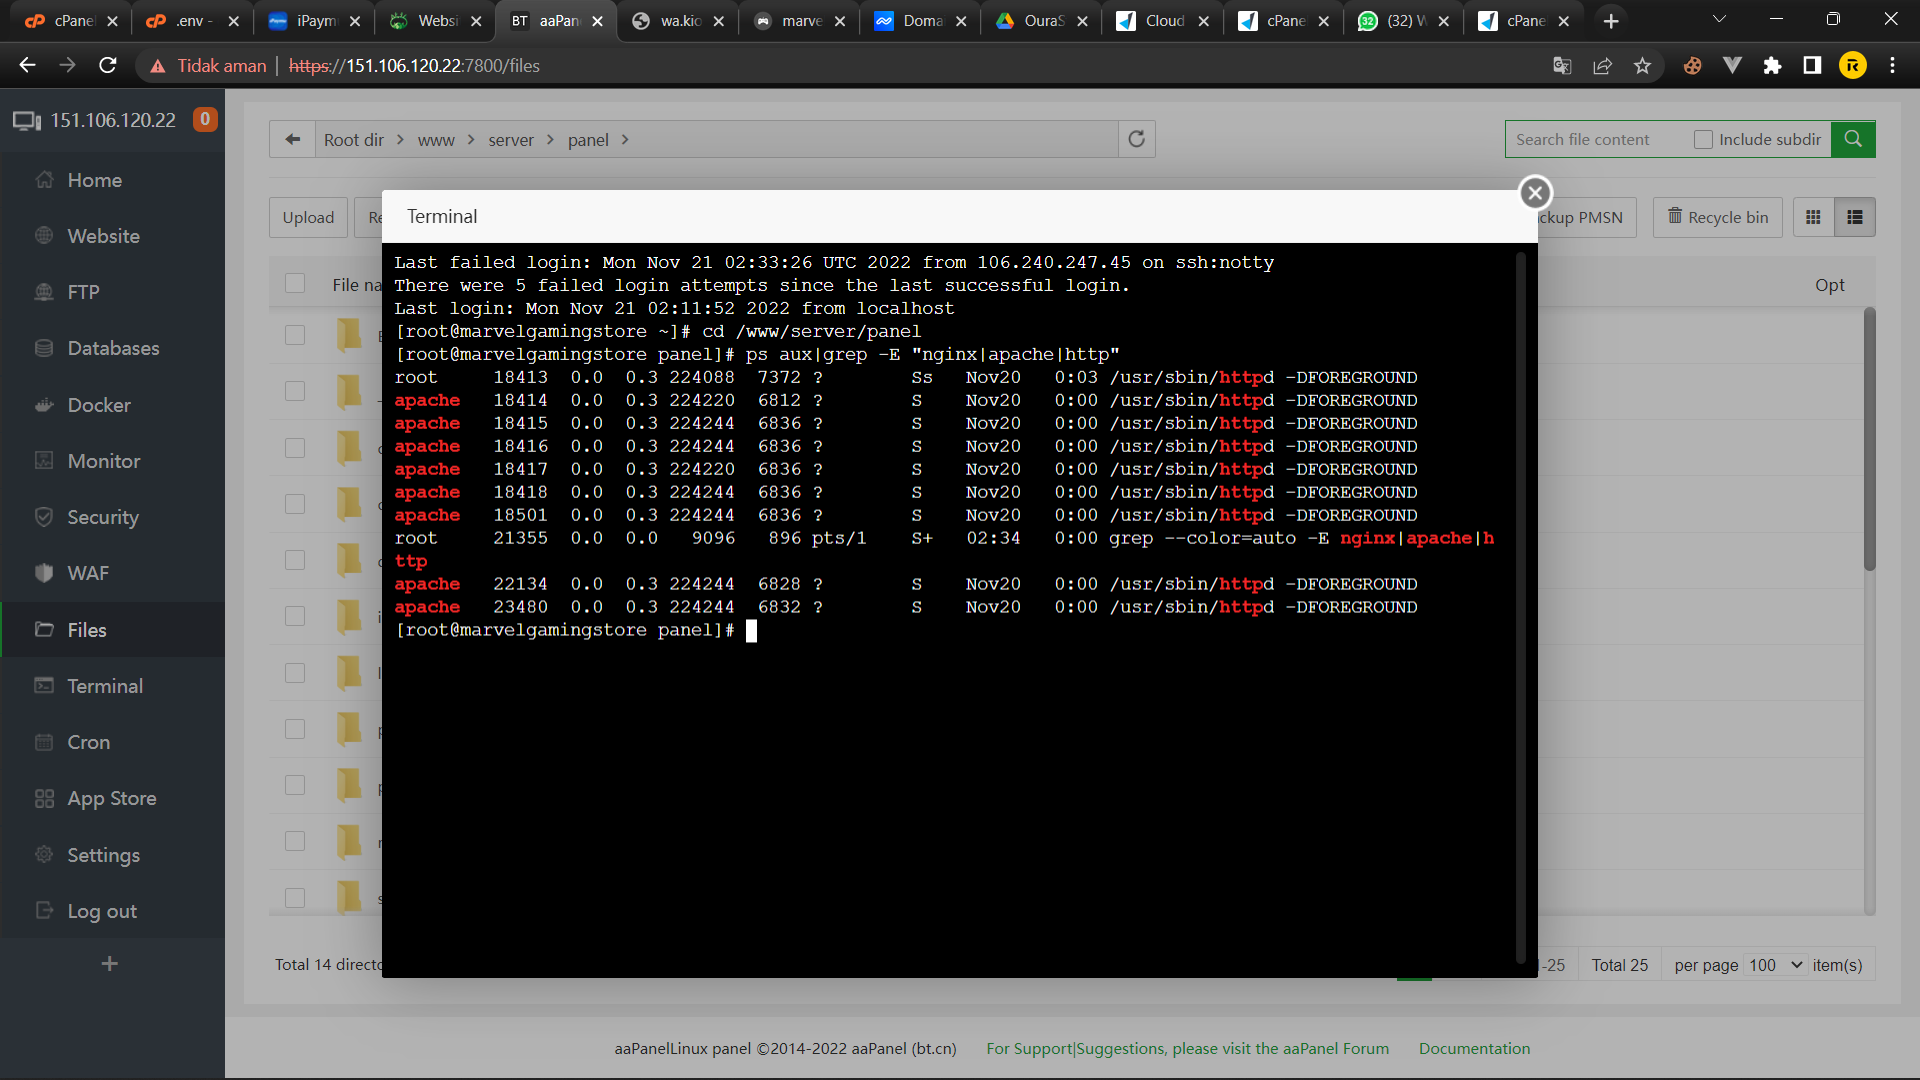Open the aaPanel Documentation link
The height and width of the screenshot is (1080, 1920).
(1474, 1048)
